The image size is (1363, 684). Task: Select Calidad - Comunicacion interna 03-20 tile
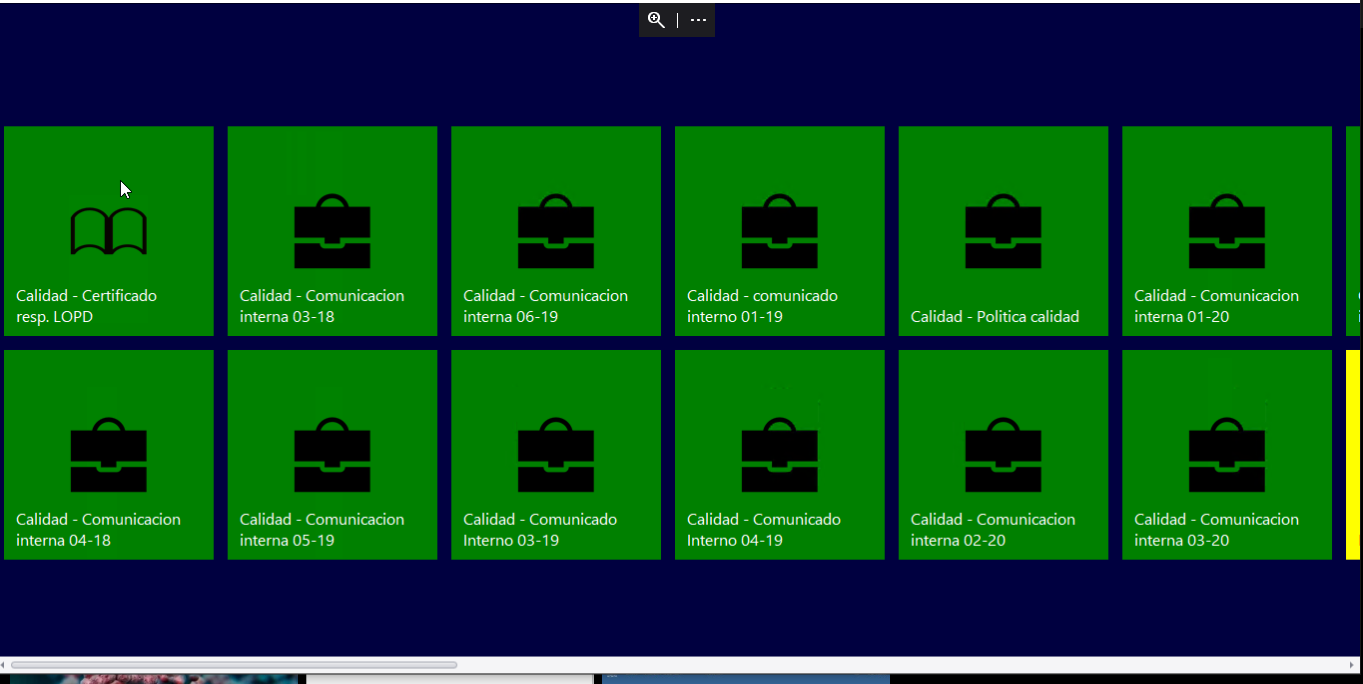(x=1227, y=455)
